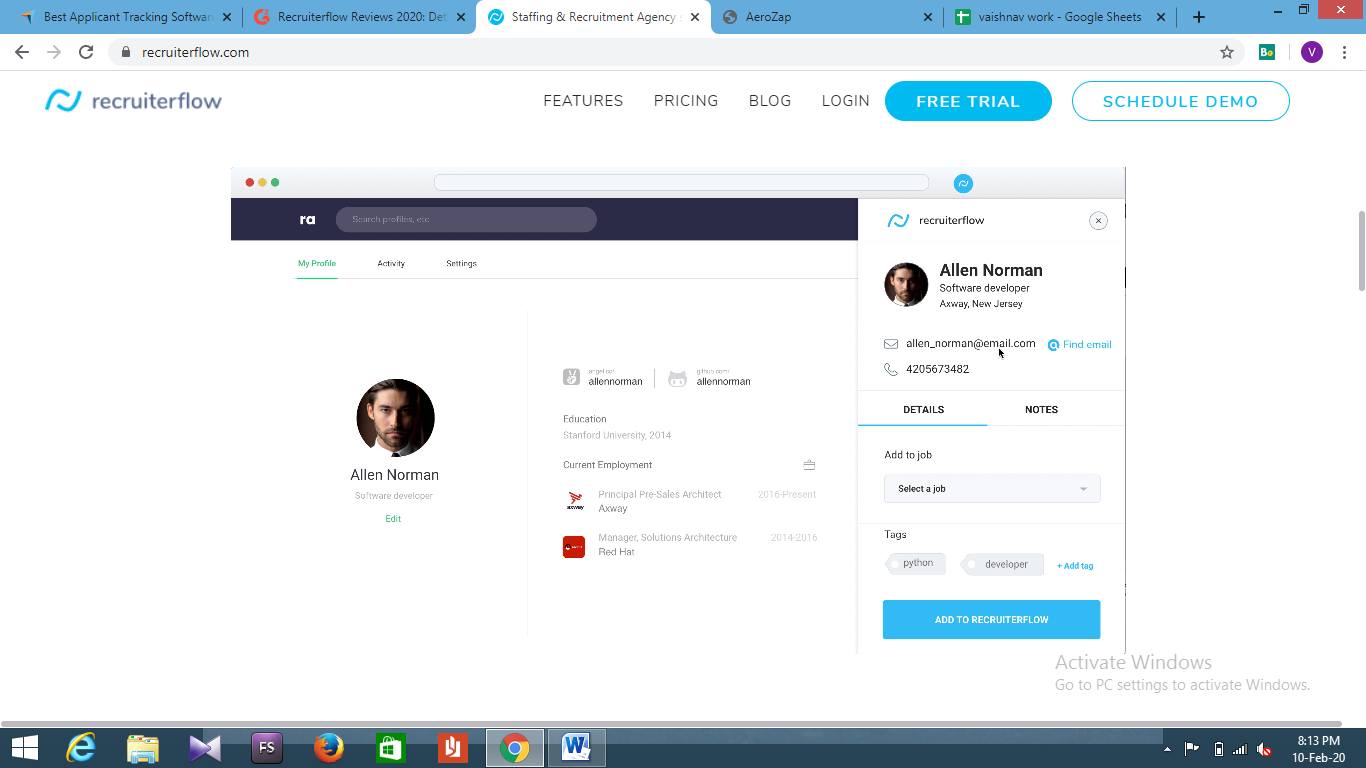Click the Axway company logo
This screenshot has width=1366, height=768.
[x=575, y=500]
